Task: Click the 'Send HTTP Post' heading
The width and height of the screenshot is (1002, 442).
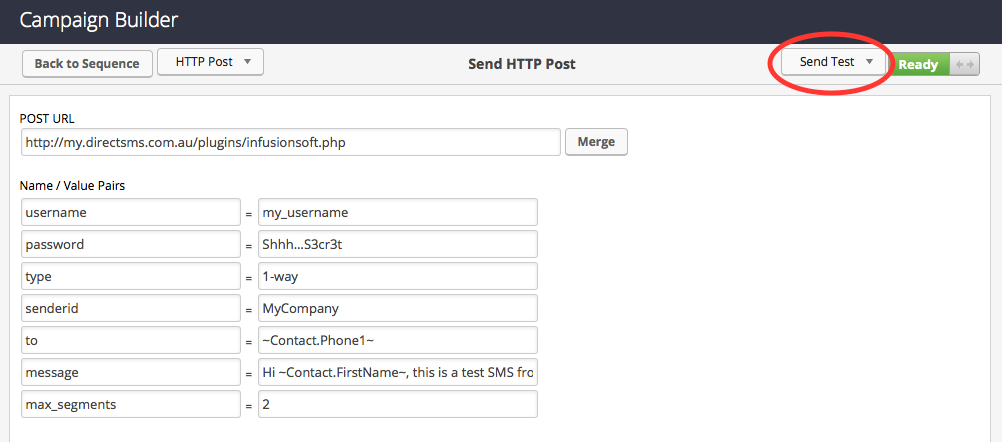Action: point(521,64)
